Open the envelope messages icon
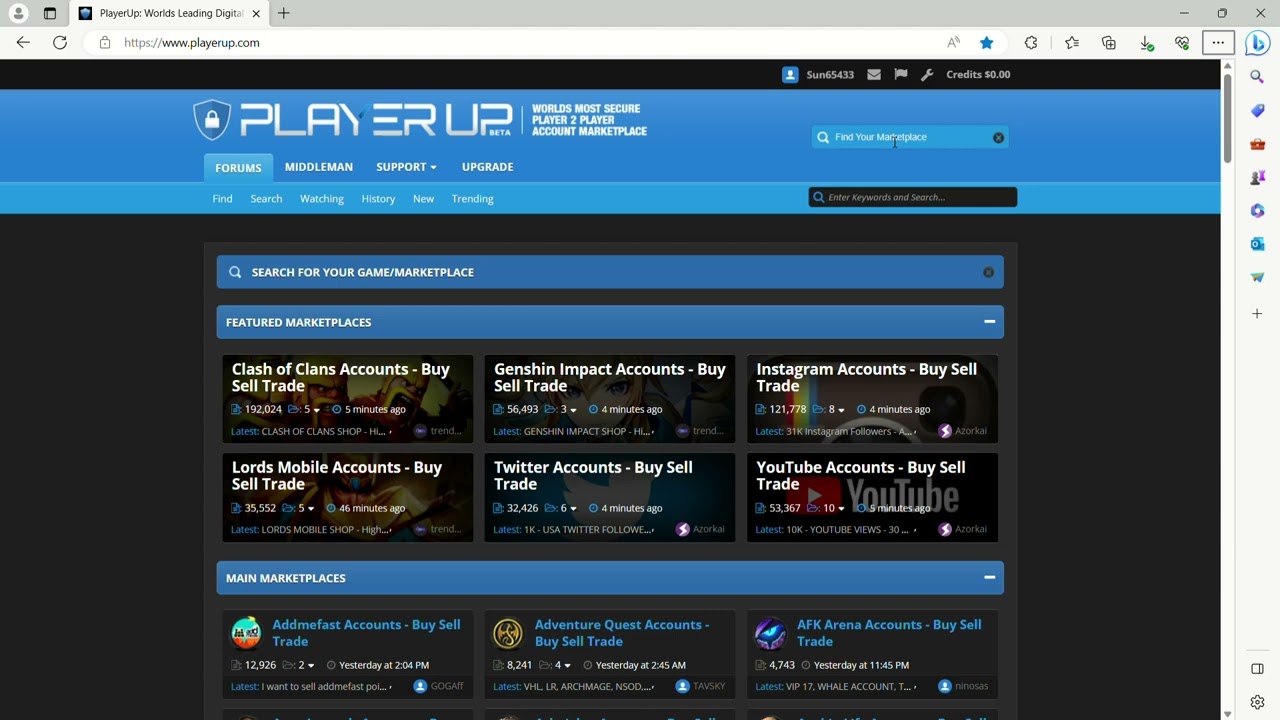1280x720 pixels. (874, 74)
